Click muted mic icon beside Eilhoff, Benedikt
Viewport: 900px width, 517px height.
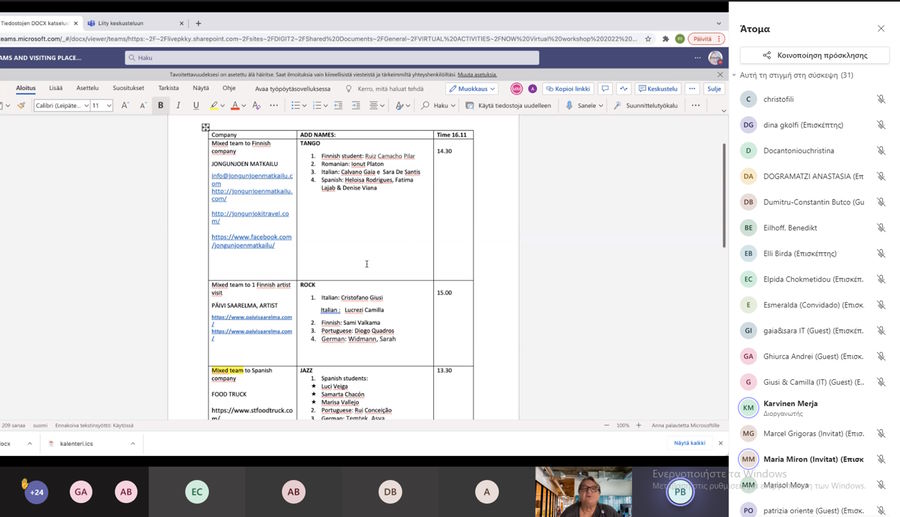881,228
